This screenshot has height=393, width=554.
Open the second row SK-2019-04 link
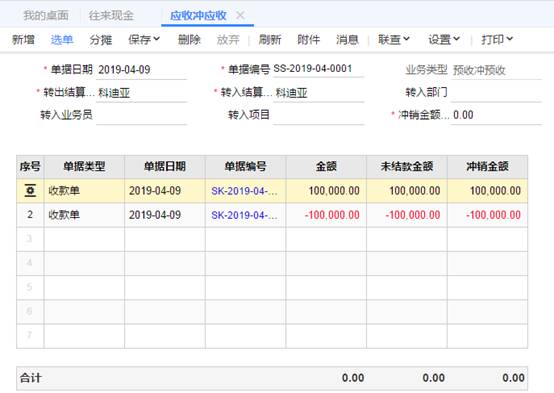(x=244, y=215)
